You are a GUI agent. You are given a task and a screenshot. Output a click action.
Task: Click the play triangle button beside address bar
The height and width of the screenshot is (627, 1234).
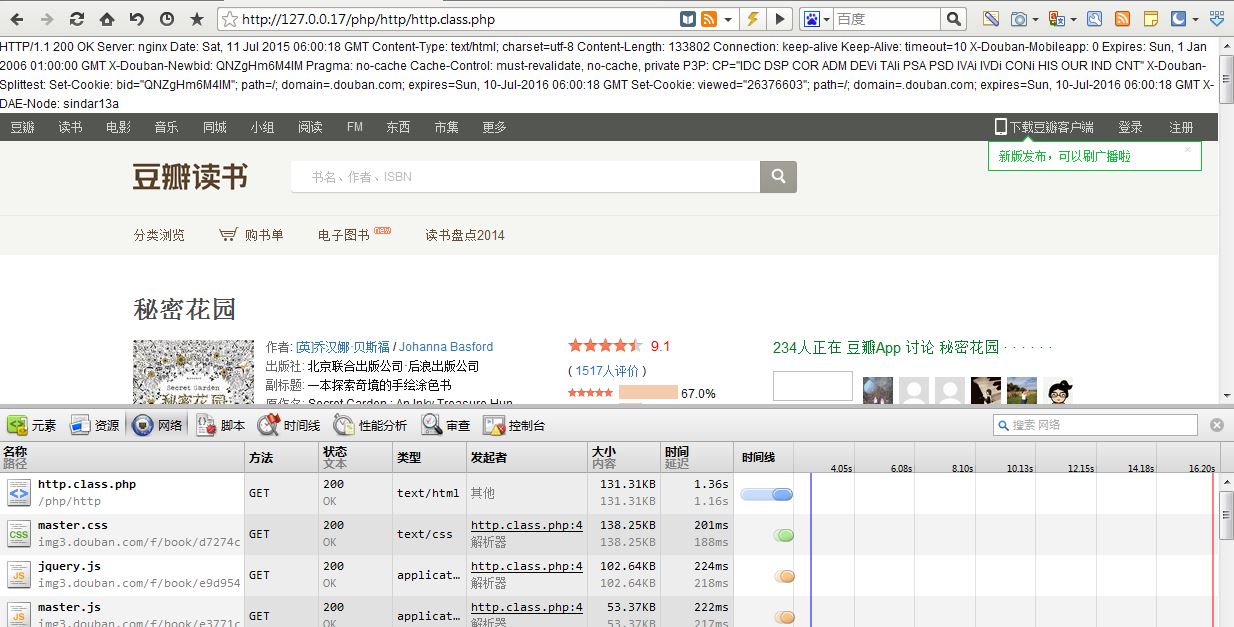pyautogui.click(x=780, y=19)
